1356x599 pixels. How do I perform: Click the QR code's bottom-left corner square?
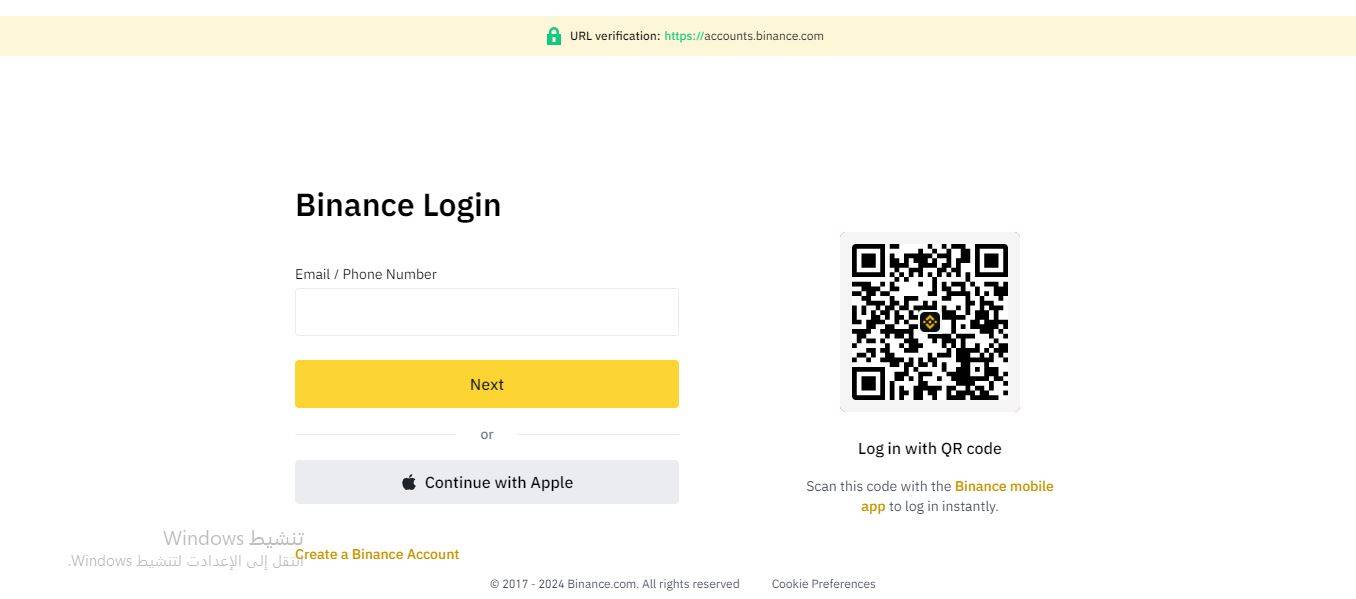coord(869,382)
